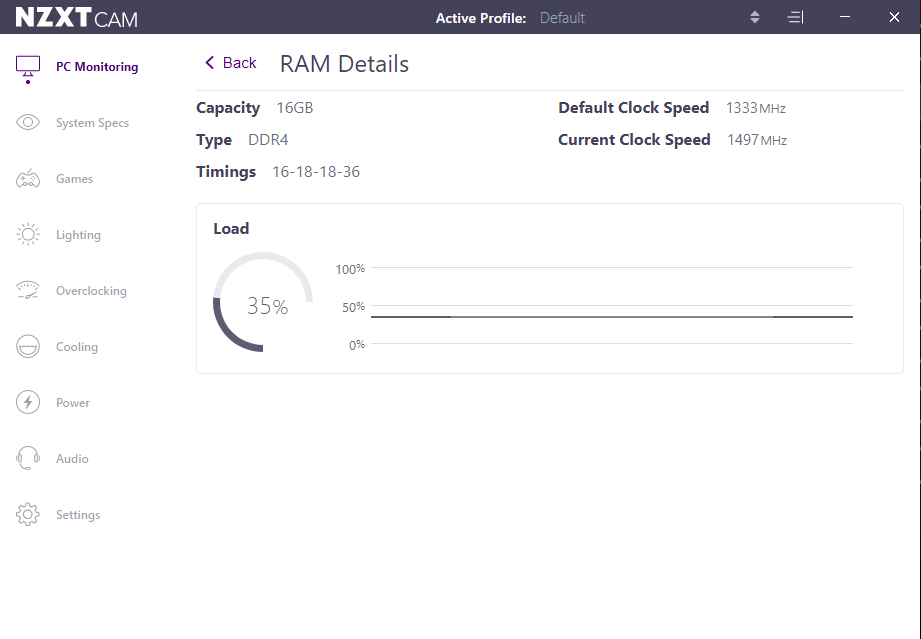Select the Games controller icon
This screenshot has height=639, width=921.
point(28,179)
